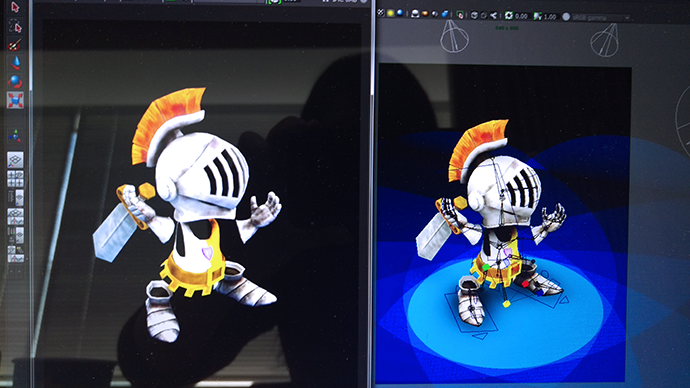
Task: Click the gamma value field showing 1.00
Action: 550,17
